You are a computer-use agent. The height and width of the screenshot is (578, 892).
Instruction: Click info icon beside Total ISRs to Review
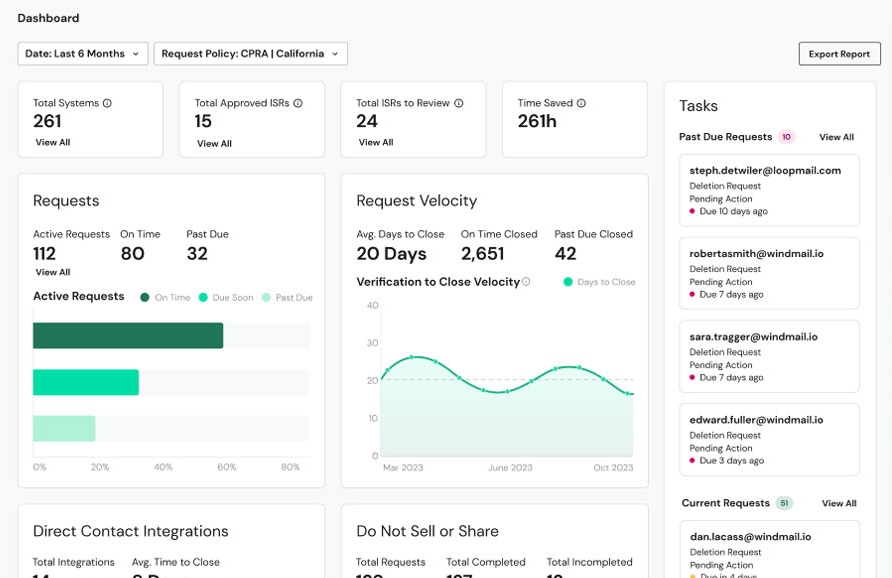pyautogui.click(x=459, y=103)
